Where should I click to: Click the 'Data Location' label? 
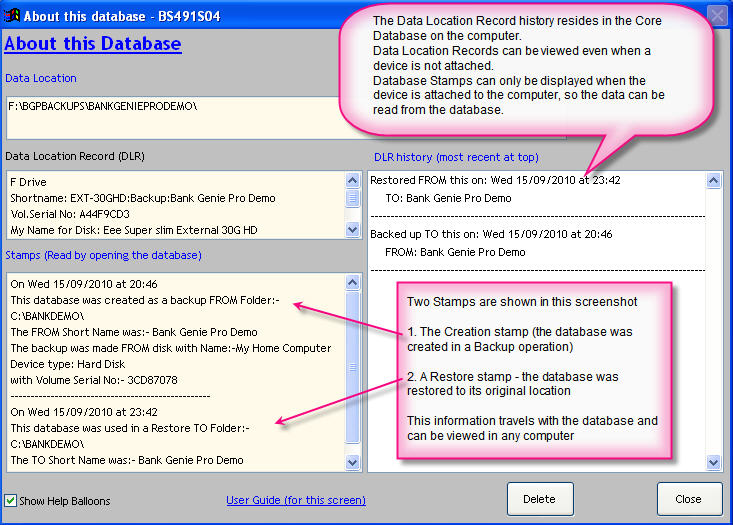[41, 78]
